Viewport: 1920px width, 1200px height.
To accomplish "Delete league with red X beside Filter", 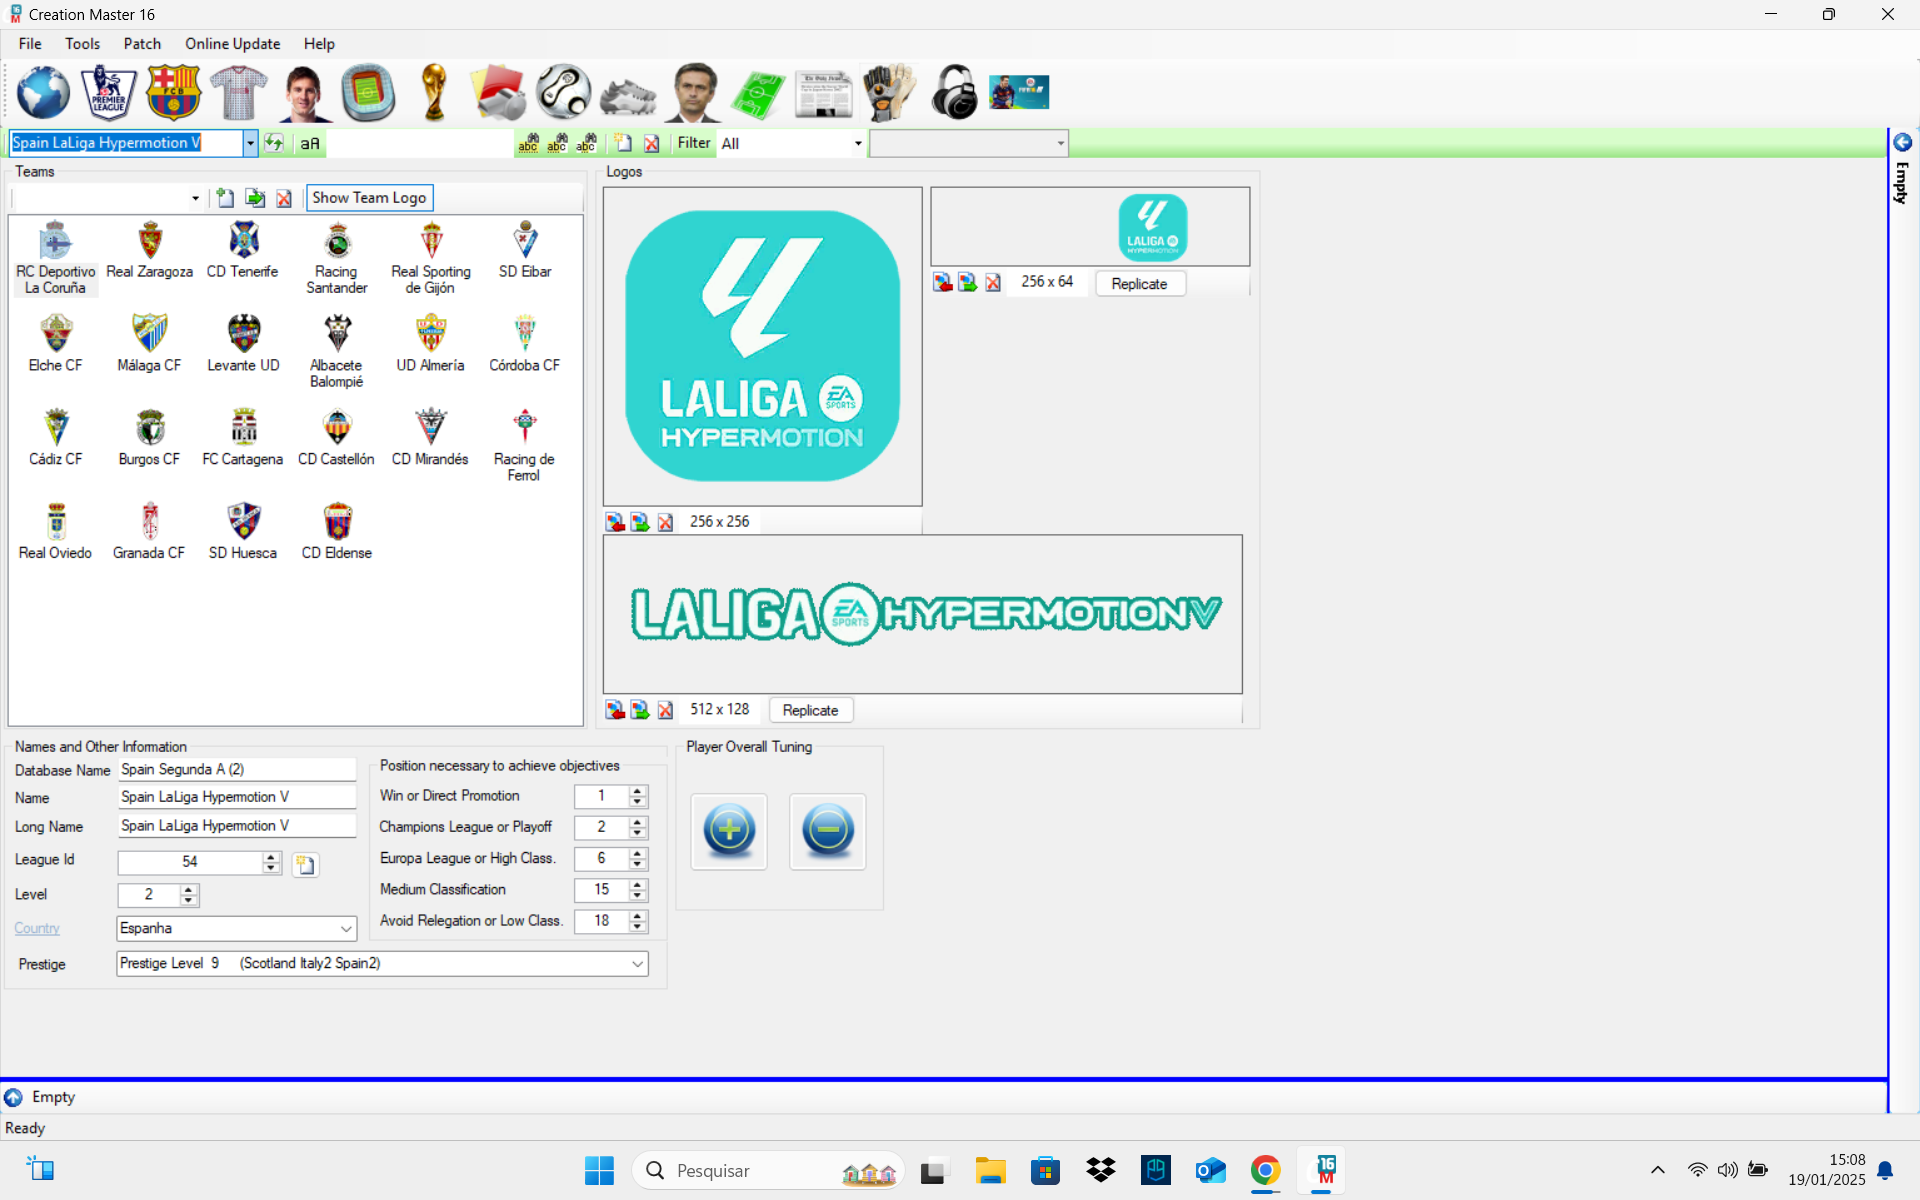I will tap(652, 143).
